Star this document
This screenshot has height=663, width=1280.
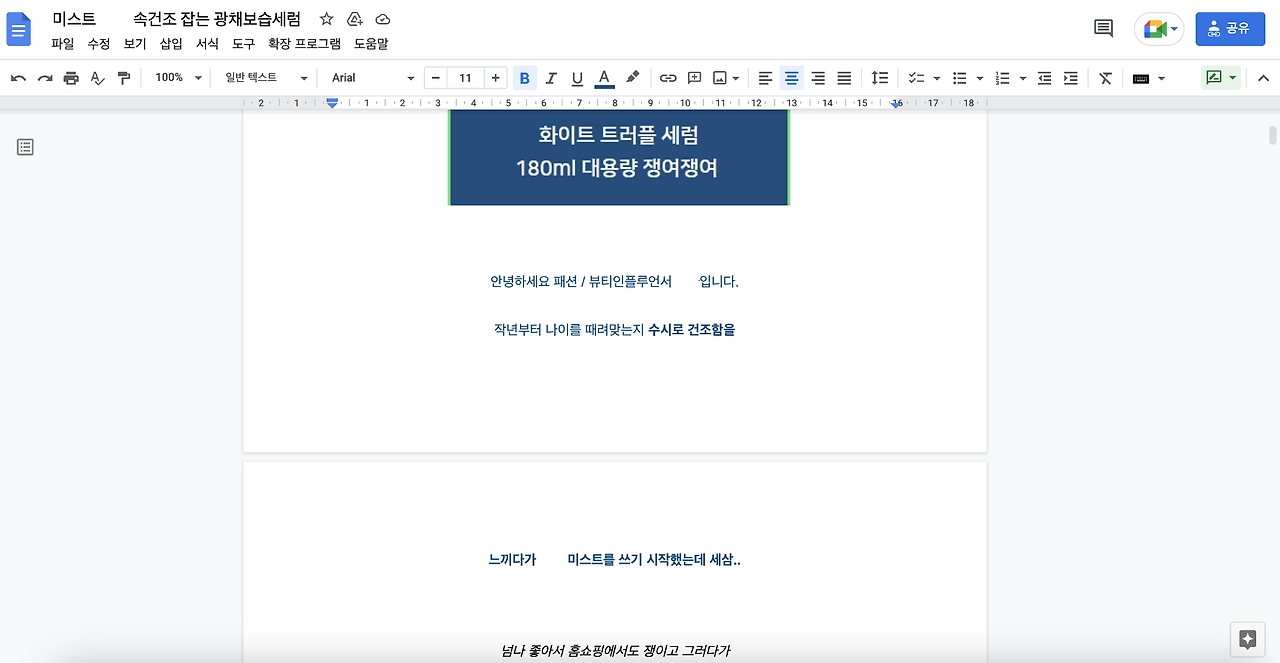tap(326, 18)
